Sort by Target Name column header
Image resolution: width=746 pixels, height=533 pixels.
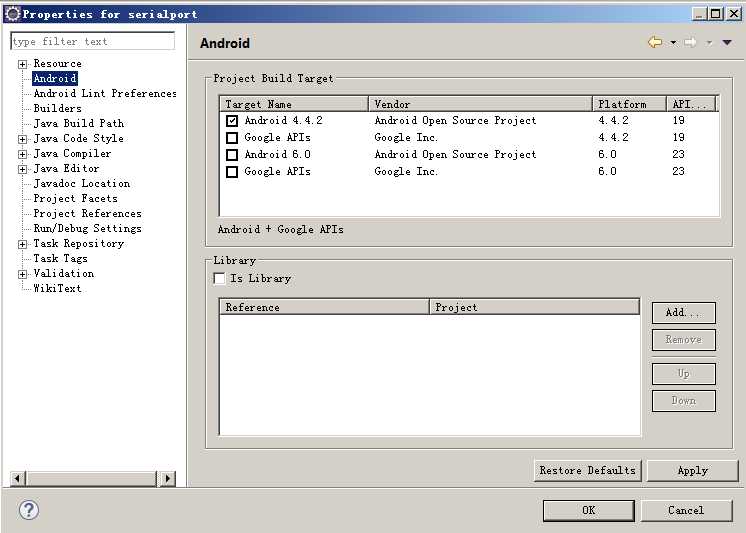[x=294, y=104]
